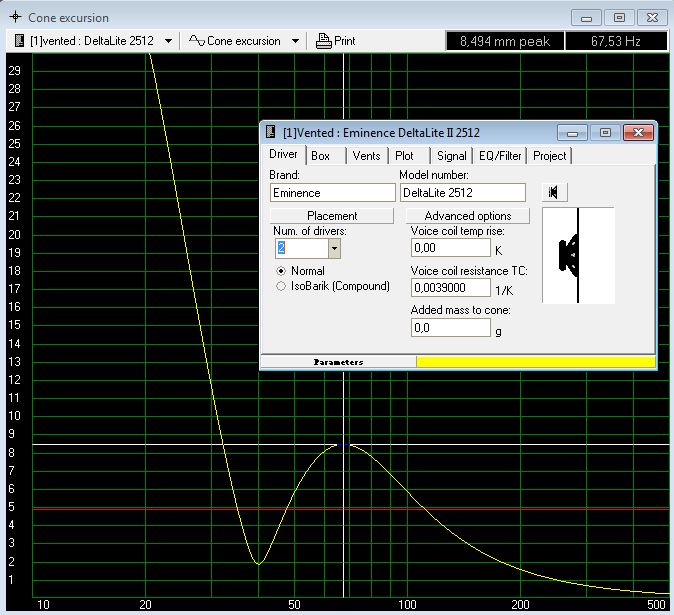Click the Cone excursion window title icon
The image size is (674, 615).
click(14, 18)
